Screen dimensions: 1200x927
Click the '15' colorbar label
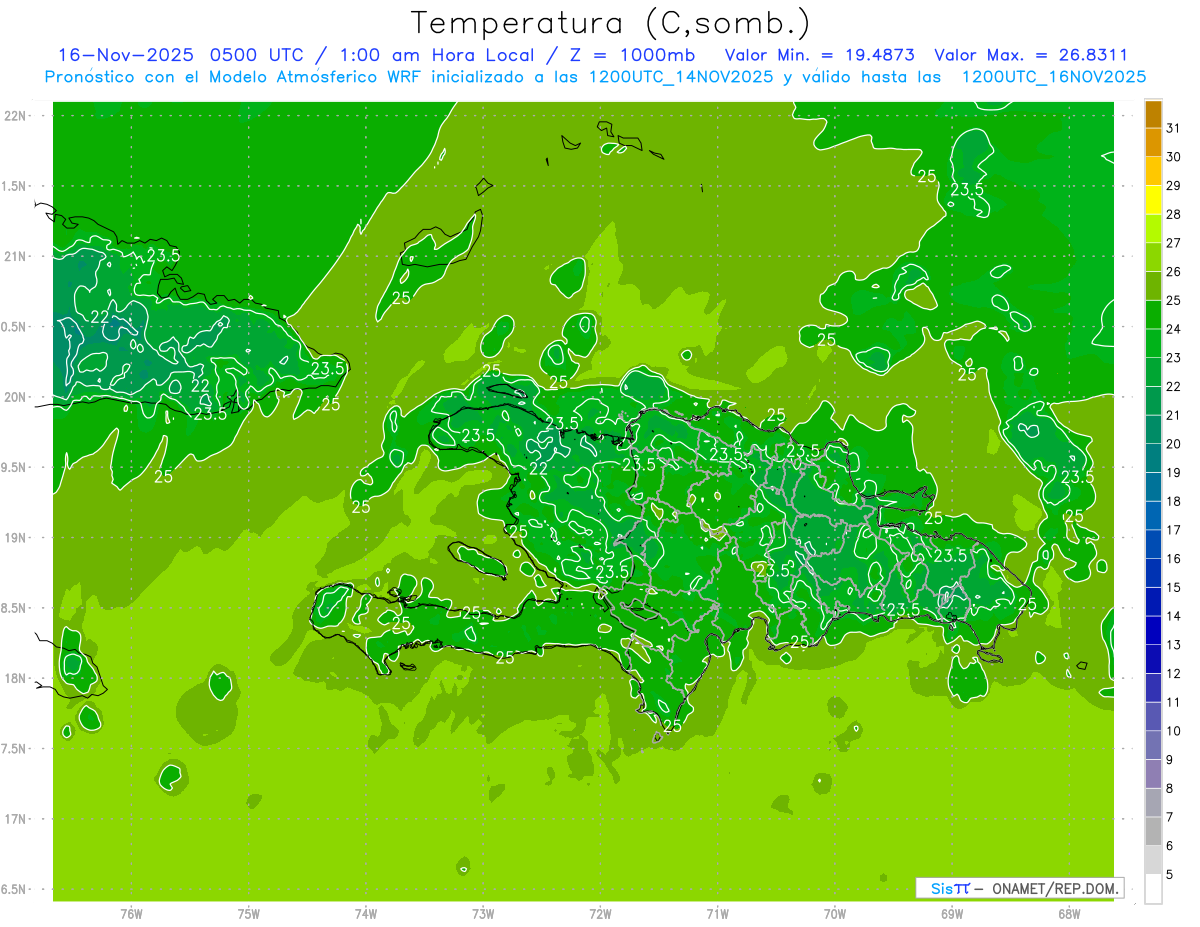coord(1174,587)
